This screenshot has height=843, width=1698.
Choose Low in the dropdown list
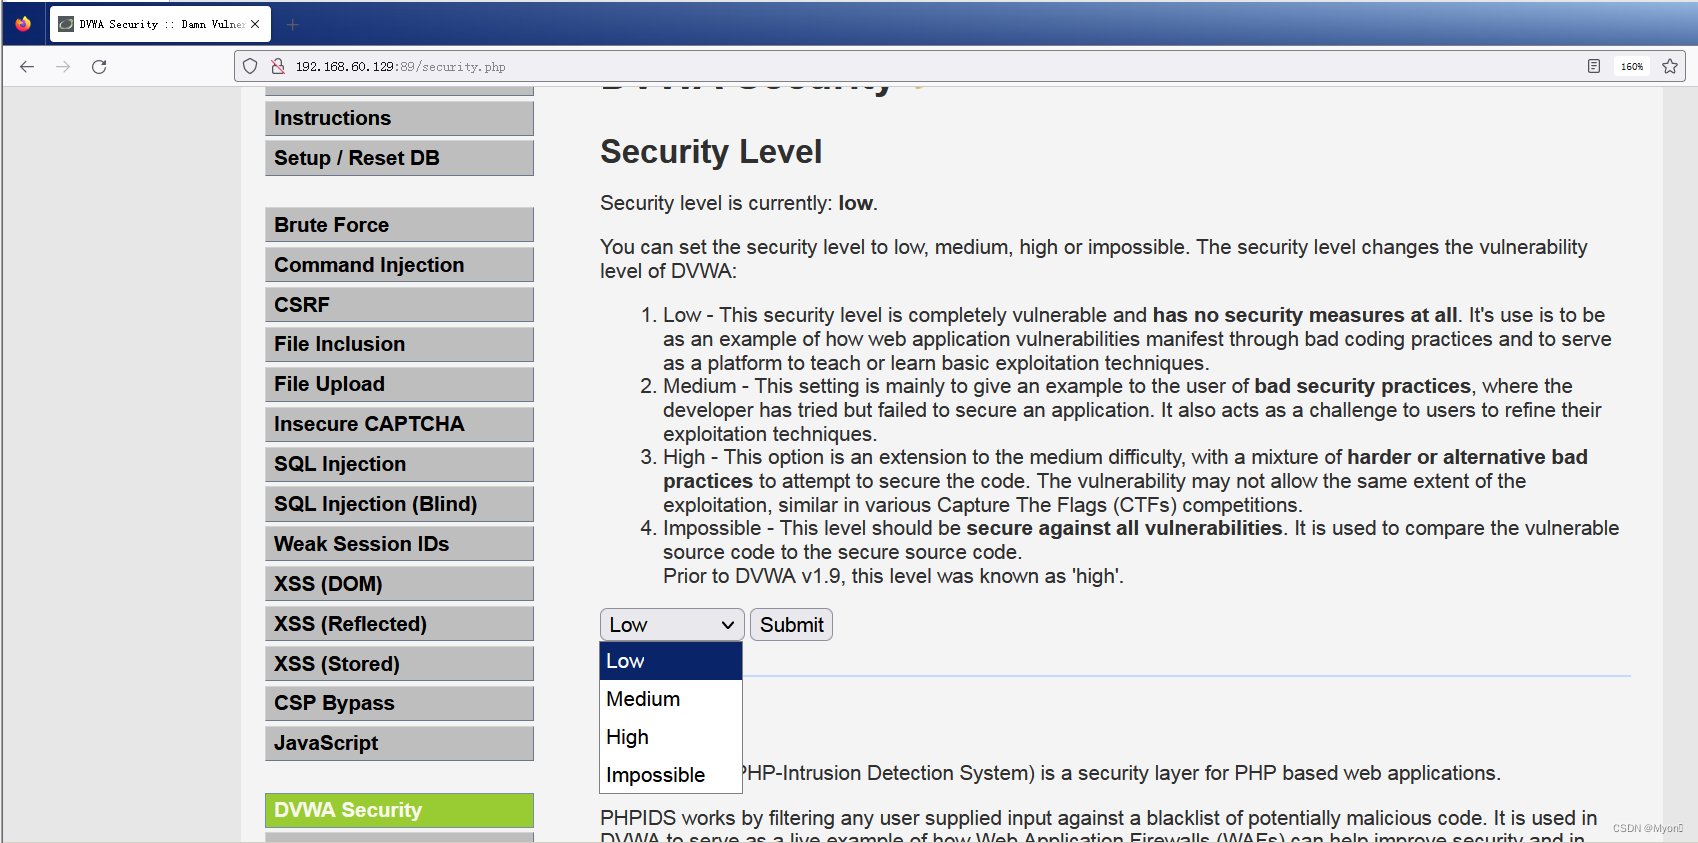coord(671,661)
